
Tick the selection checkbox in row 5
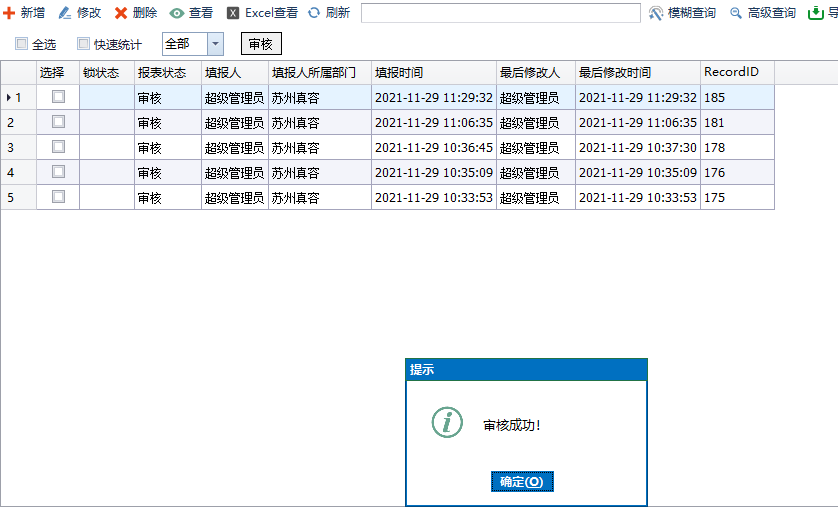(x=58, y=197)
